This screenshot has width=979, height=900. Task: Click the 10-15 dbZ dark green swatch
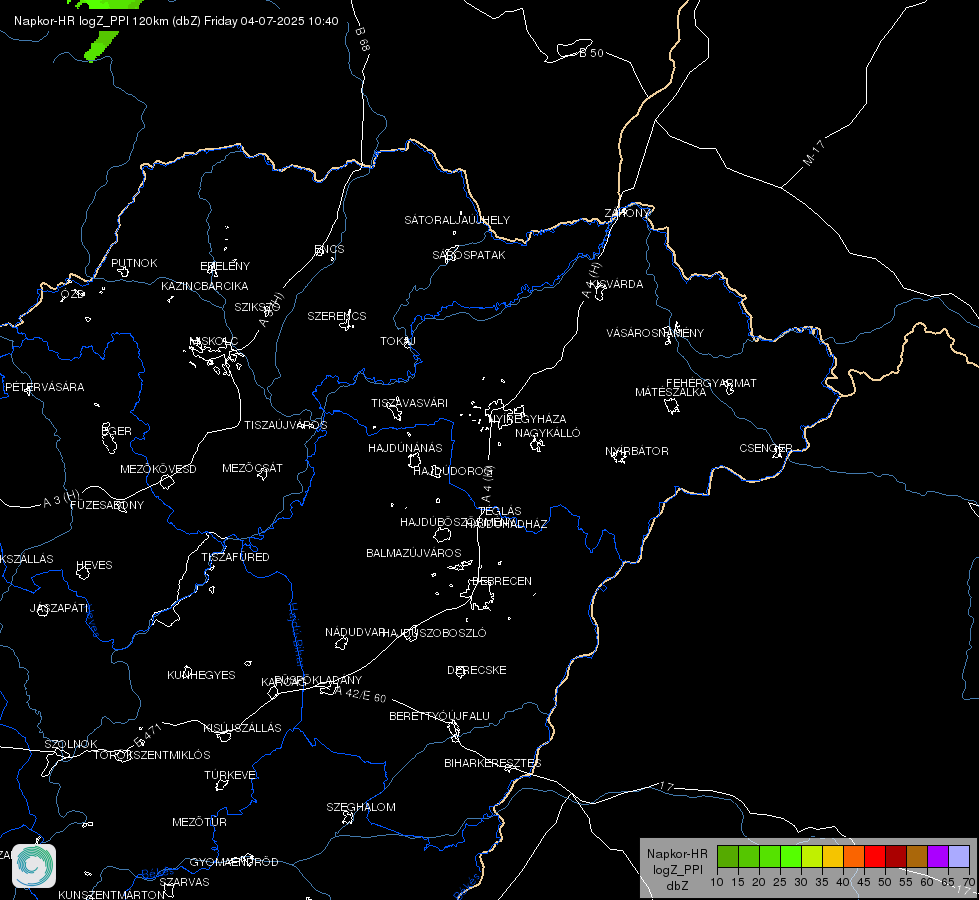[727, 856]
